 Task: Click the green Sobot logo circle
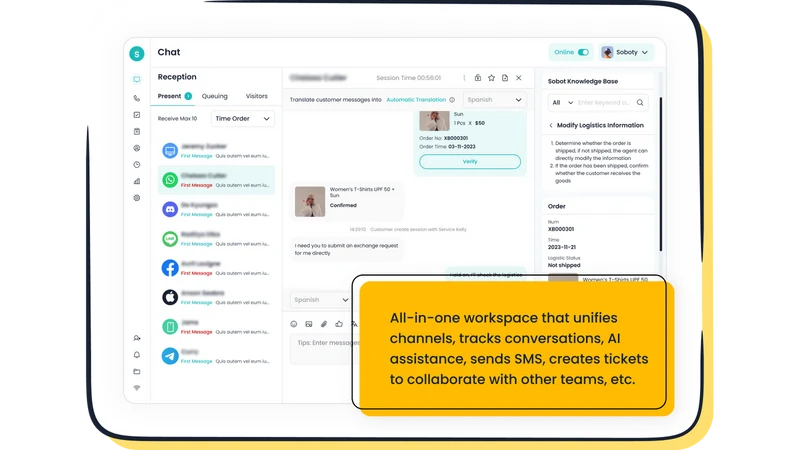coord(137,54)
